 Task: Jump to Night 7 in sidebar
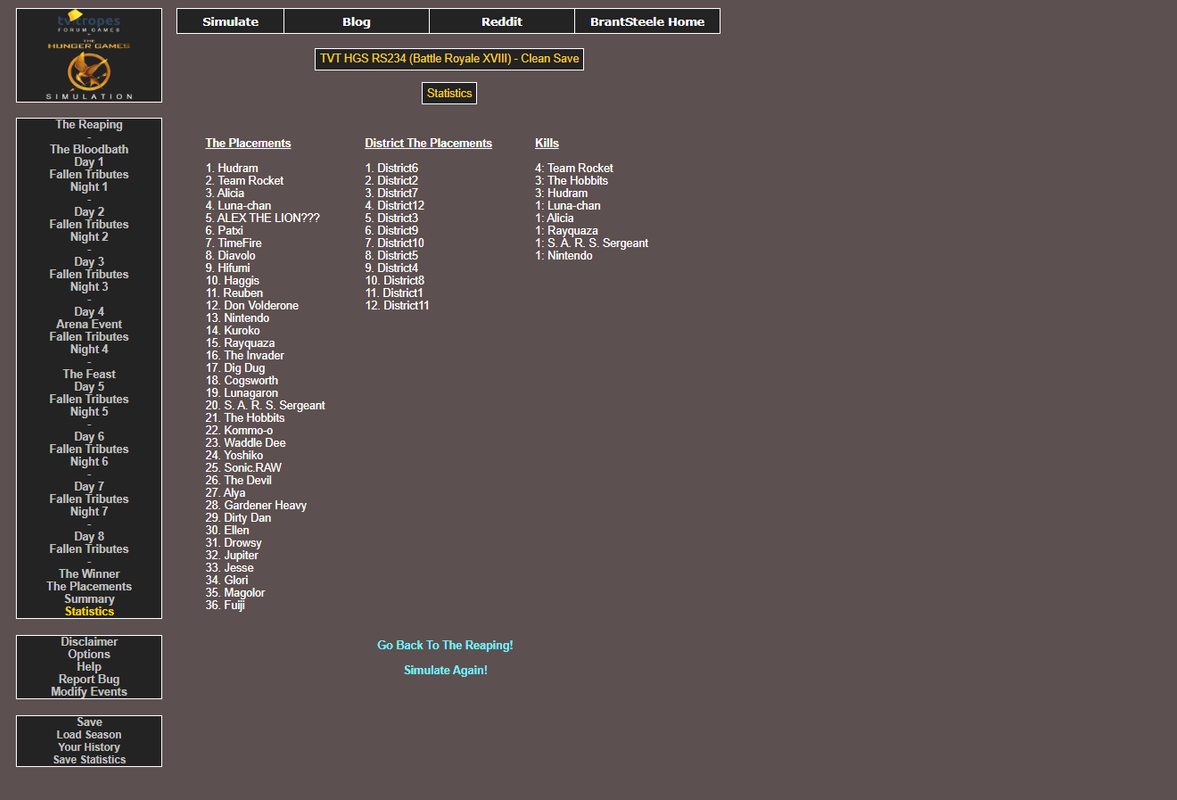(x=89, y=511)
